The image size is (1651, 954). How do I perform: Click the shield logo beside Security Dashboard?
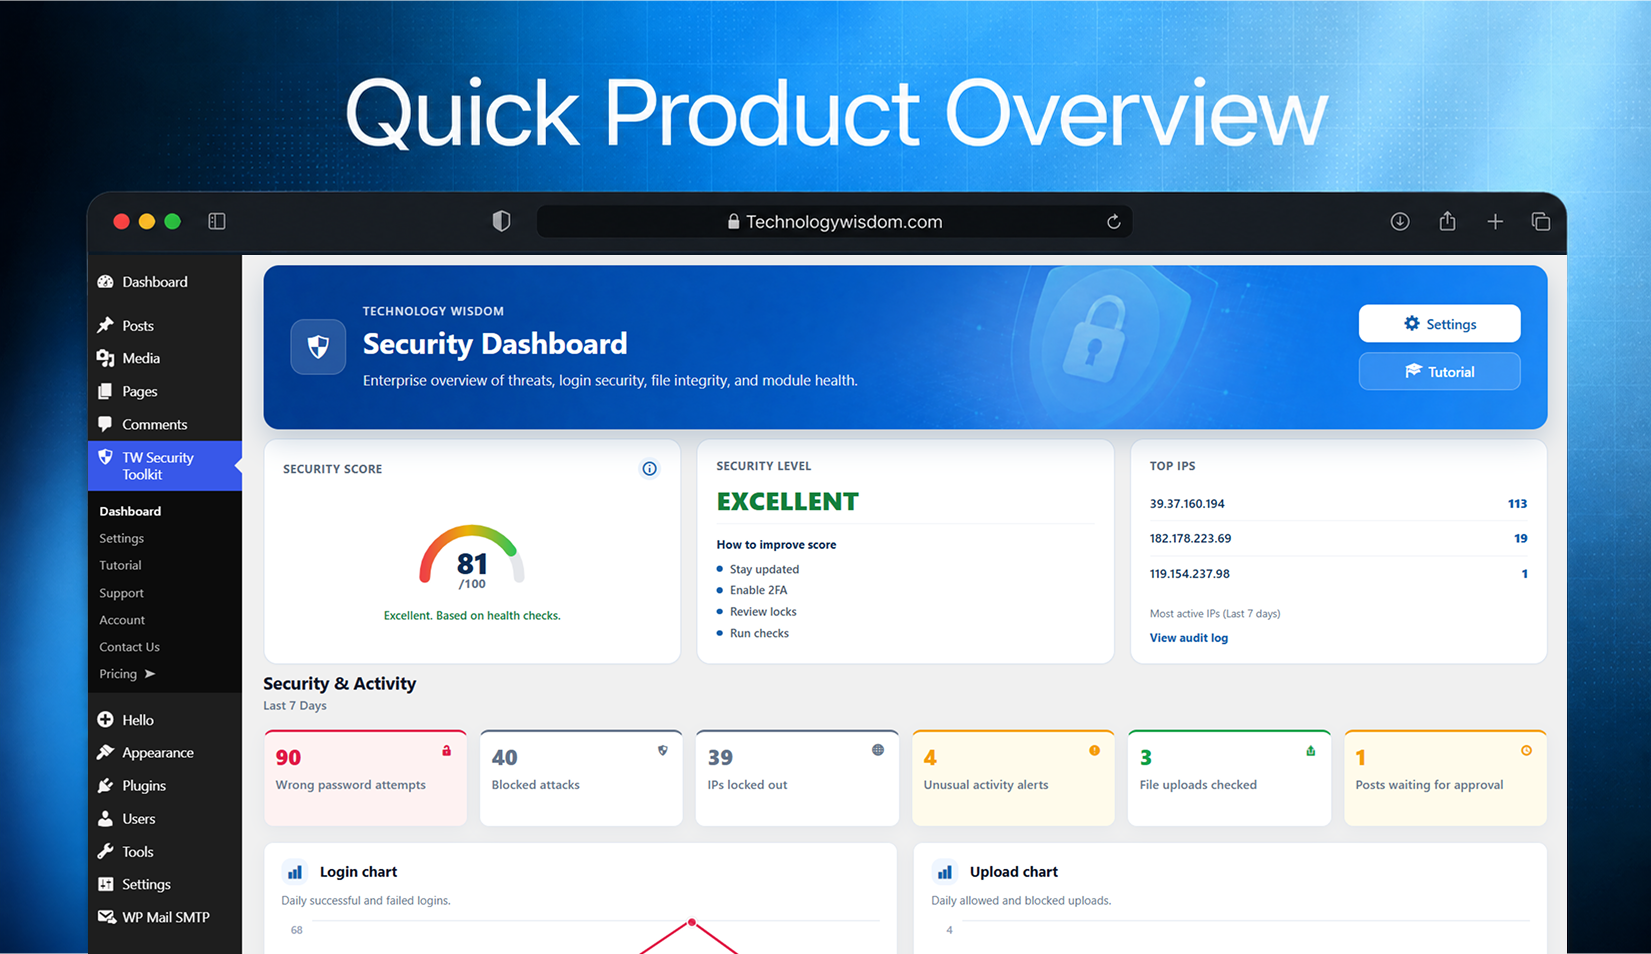pos(318,347)
